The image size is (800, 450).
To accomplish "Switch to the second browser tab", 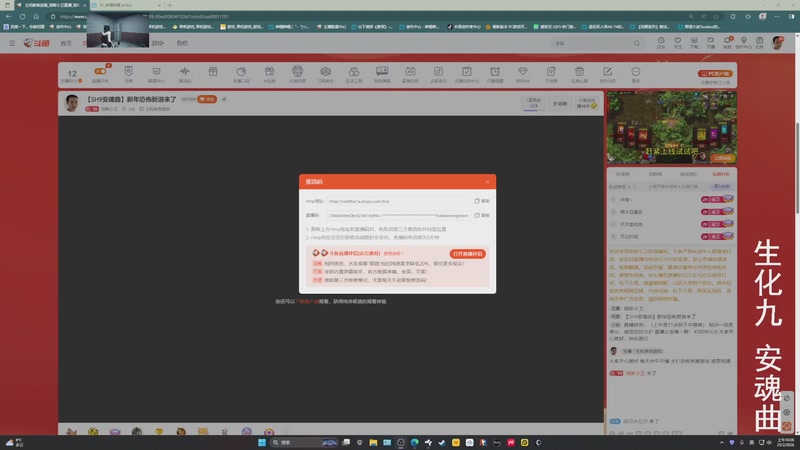I will (x=127, y=5).
